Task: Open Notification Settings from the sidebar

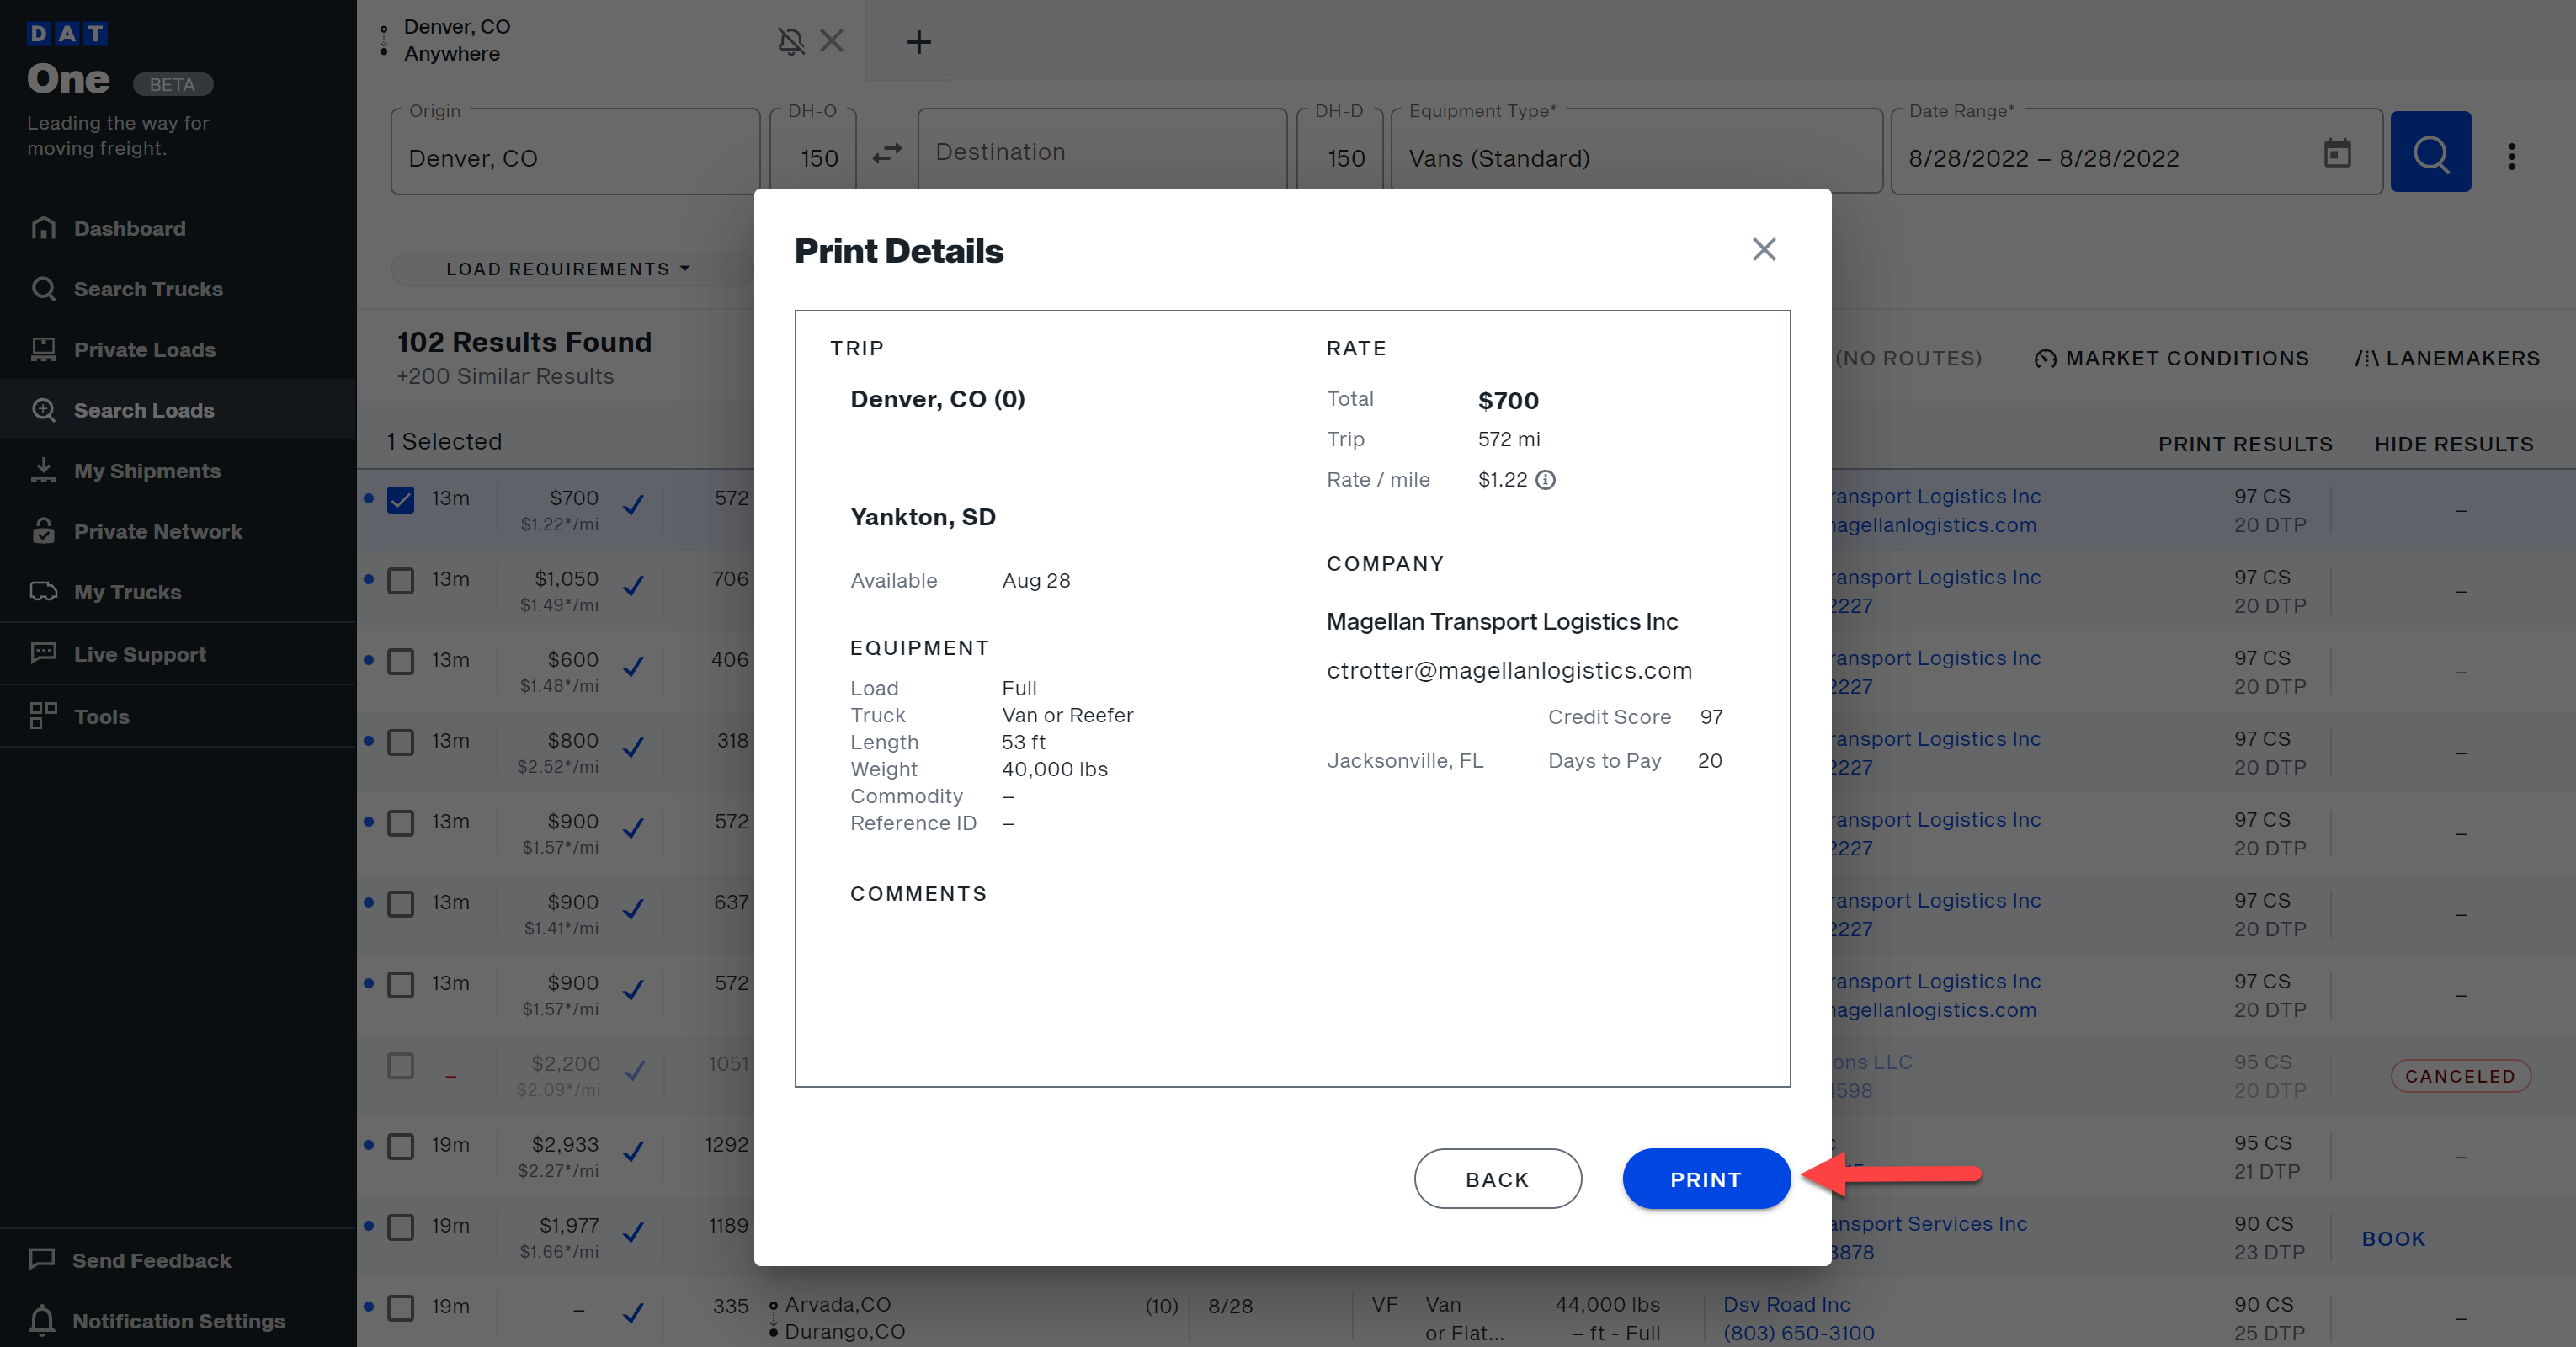Action: tap(180, 1321)
